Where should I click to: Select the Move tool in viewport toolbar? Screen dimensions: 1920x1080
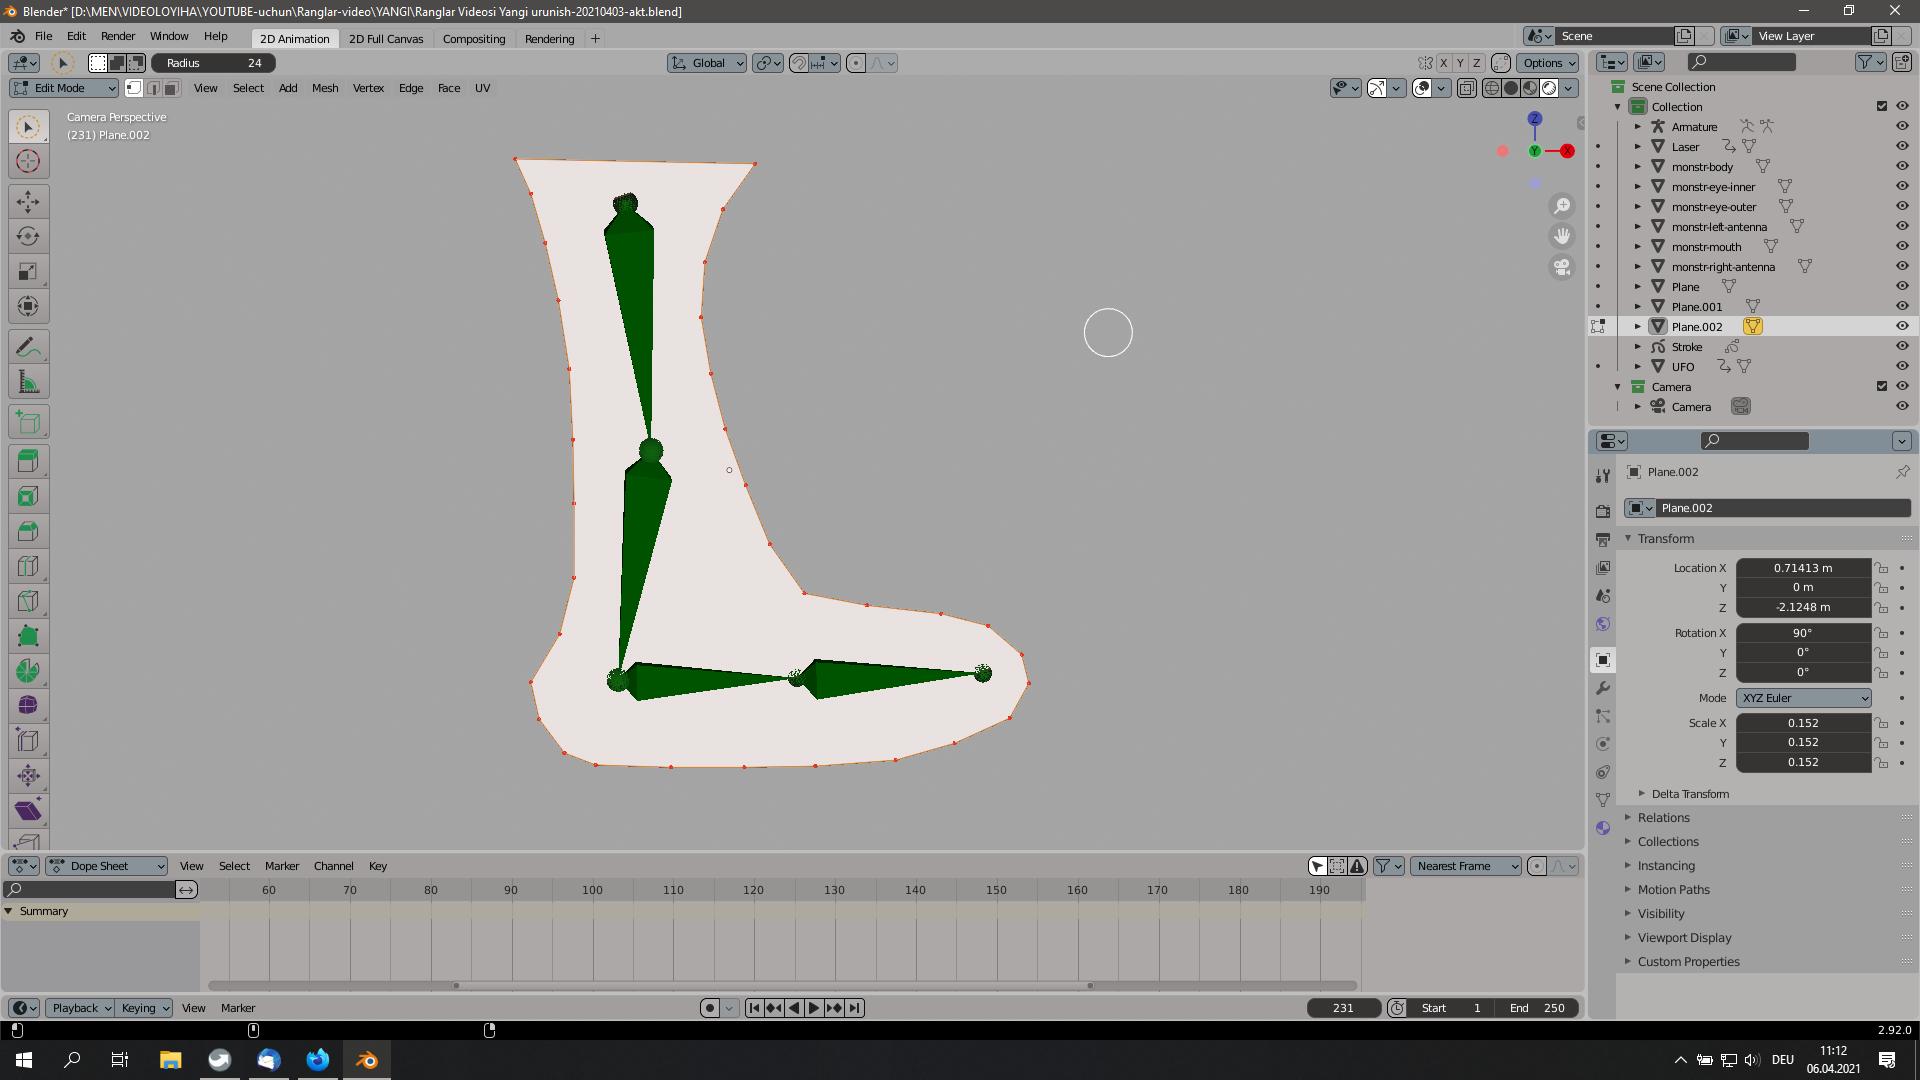point(28,201)
